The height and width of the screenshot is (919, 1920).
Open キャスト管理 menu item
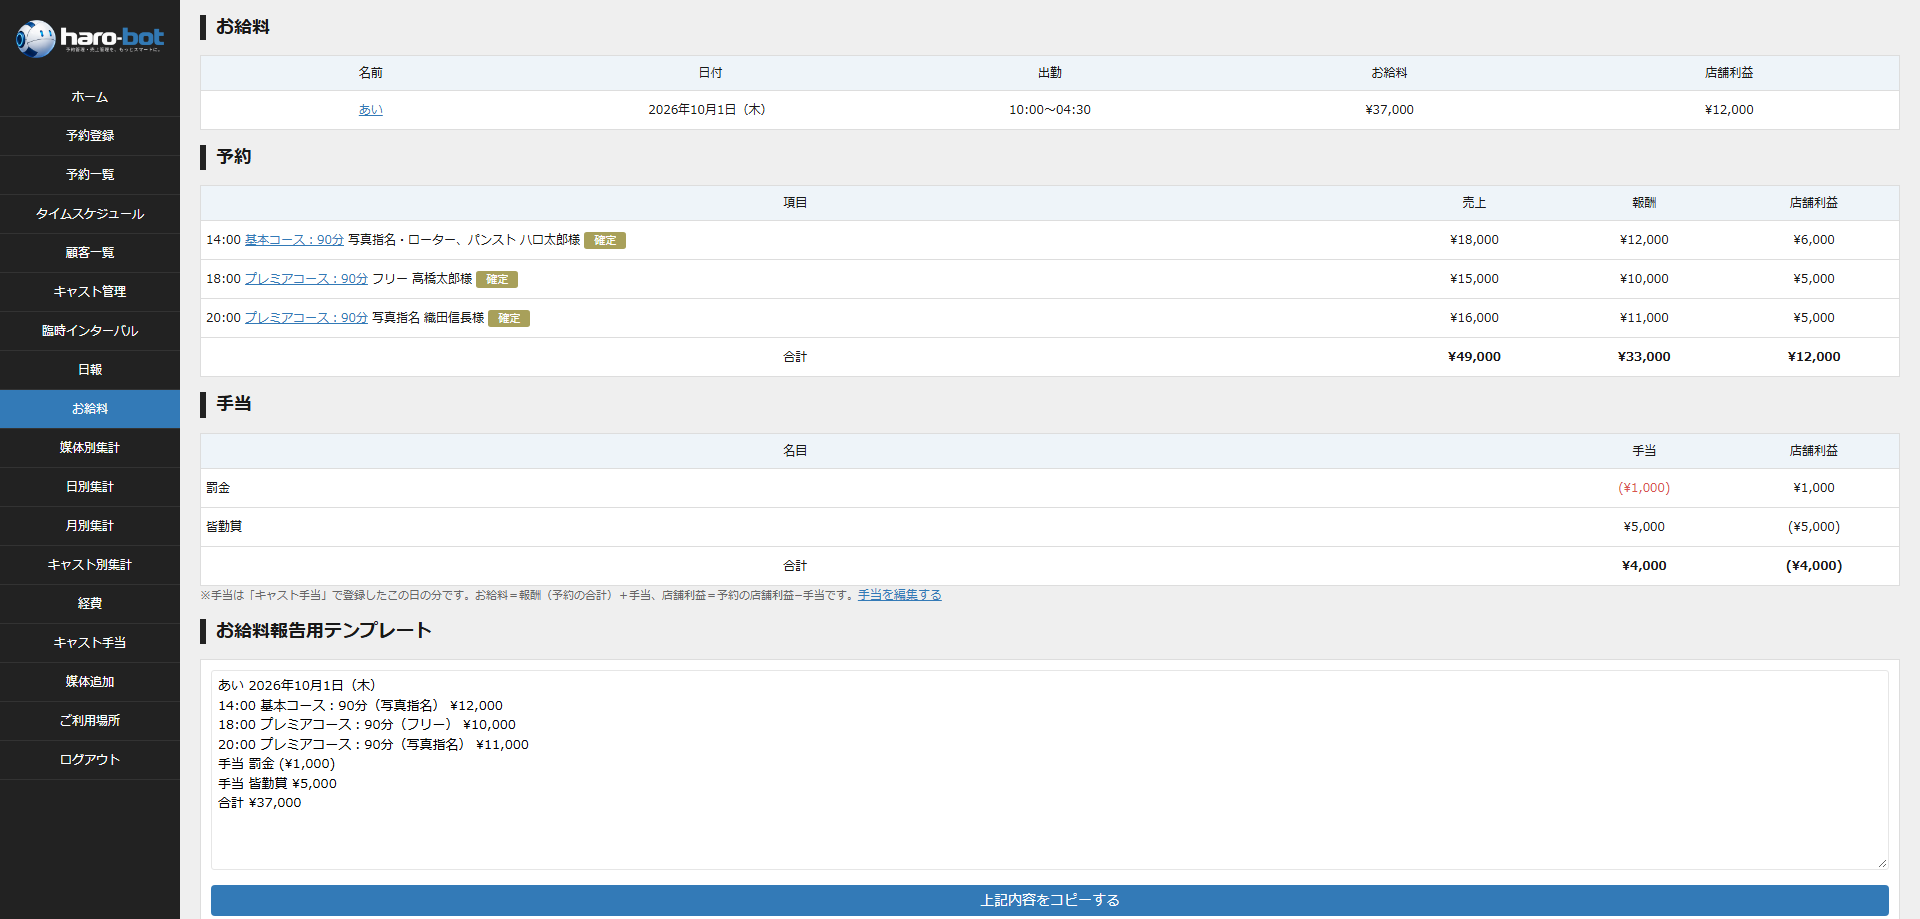pyautogui.click(x=90, y=292)
